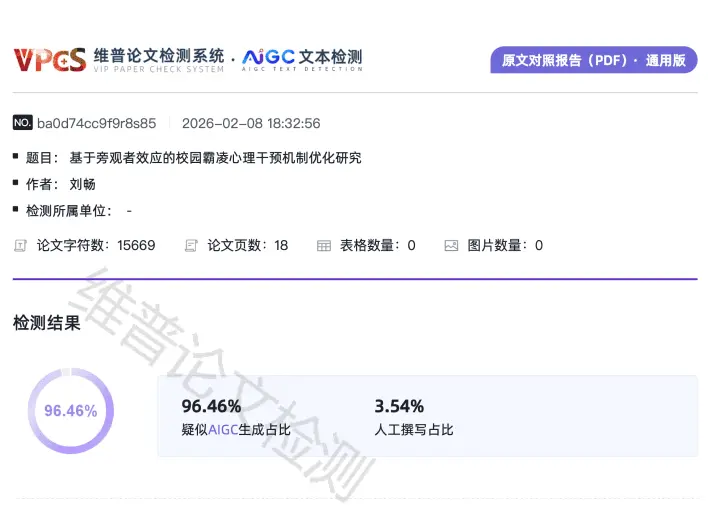Click the bold 96.46% figure in panel

[211, 406]
